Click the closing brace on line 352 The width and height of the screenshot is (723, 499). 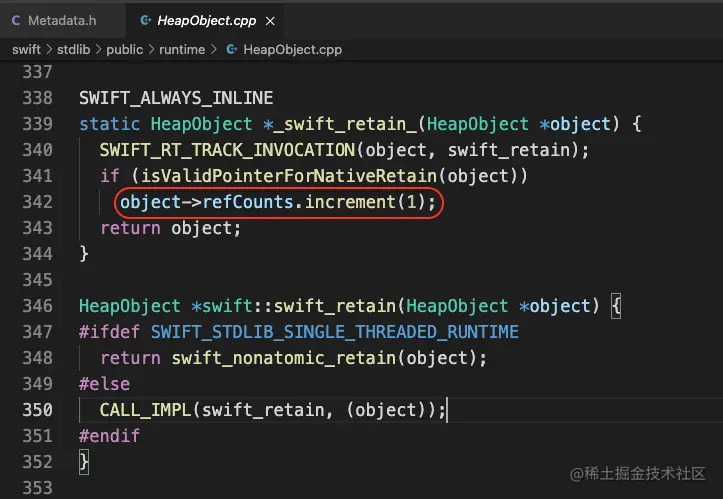84,462
